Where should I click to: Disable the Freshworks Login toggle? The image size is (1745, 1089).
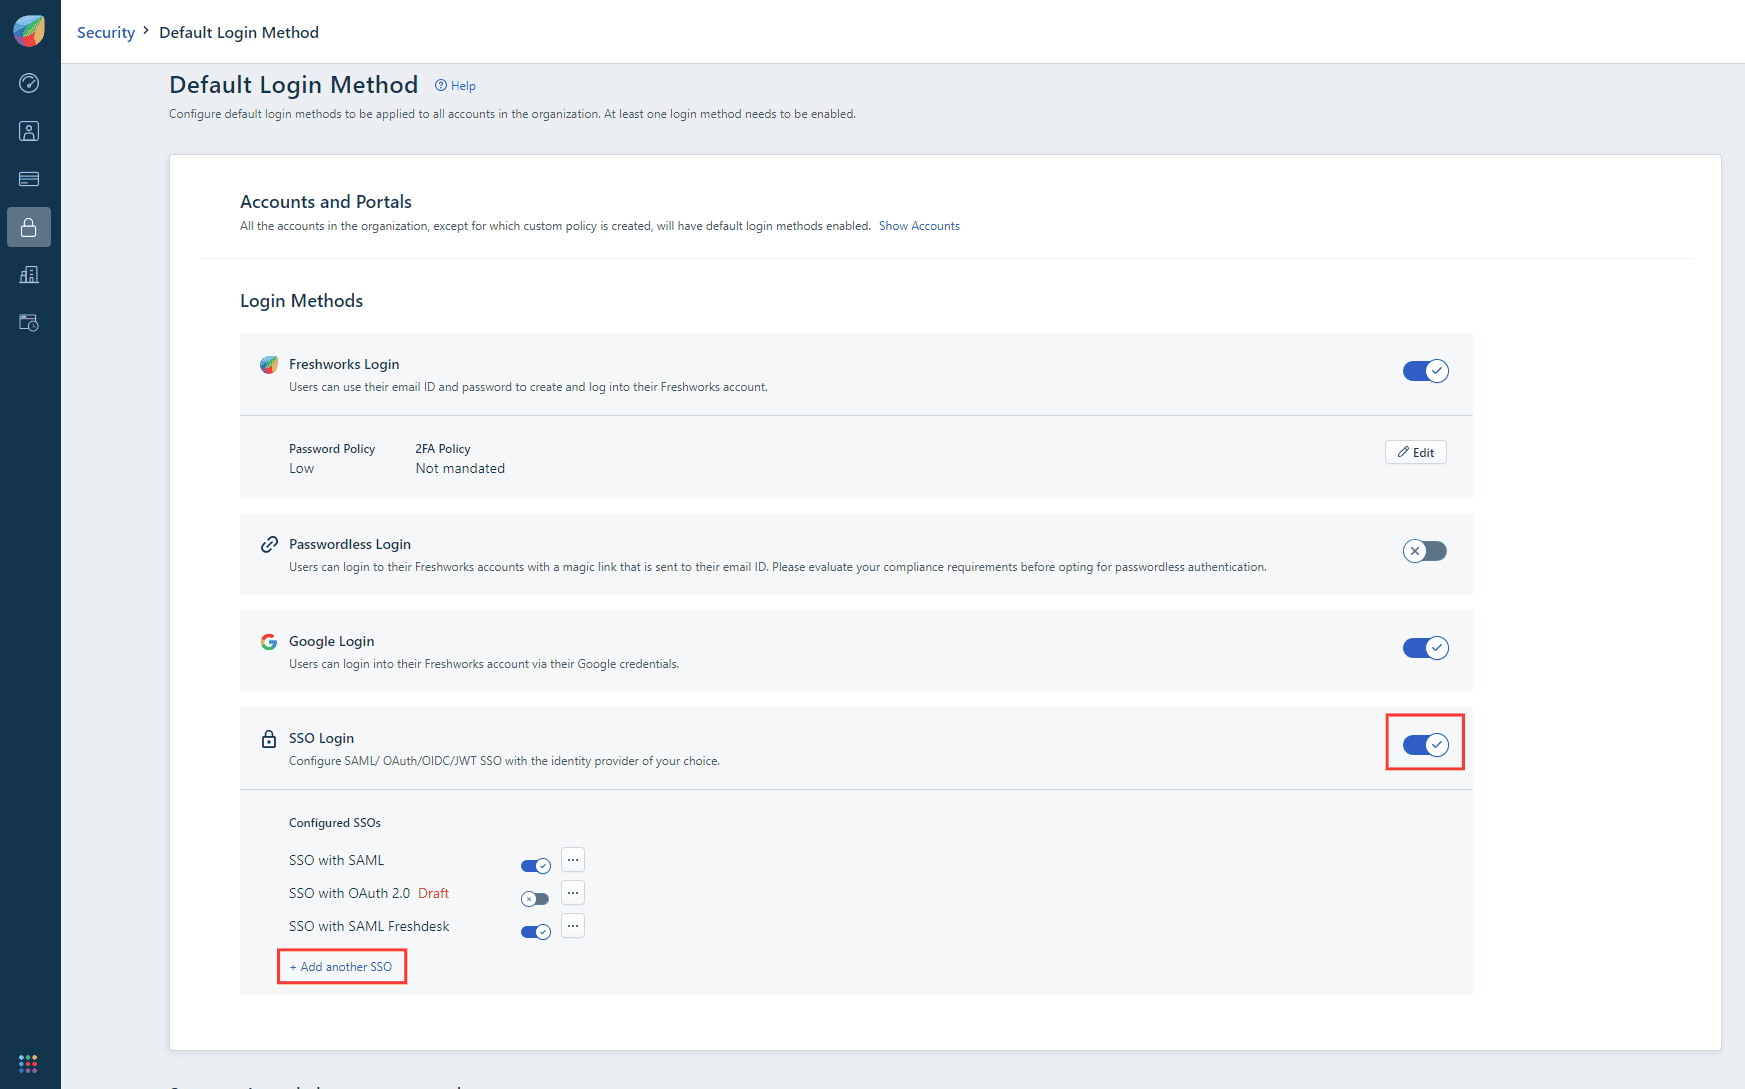click(x=1425, y=371)
